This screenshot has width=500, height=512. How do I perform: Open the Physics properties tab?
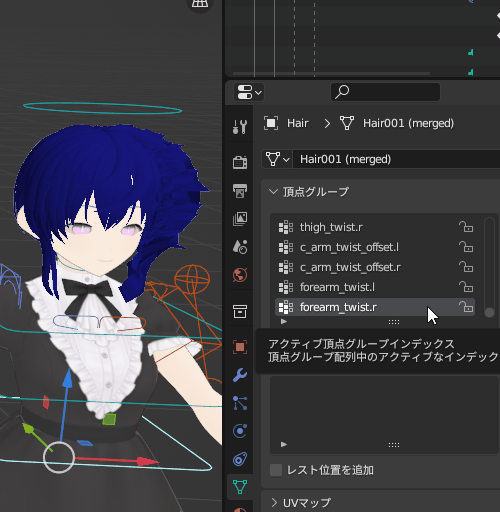point(240,431)
